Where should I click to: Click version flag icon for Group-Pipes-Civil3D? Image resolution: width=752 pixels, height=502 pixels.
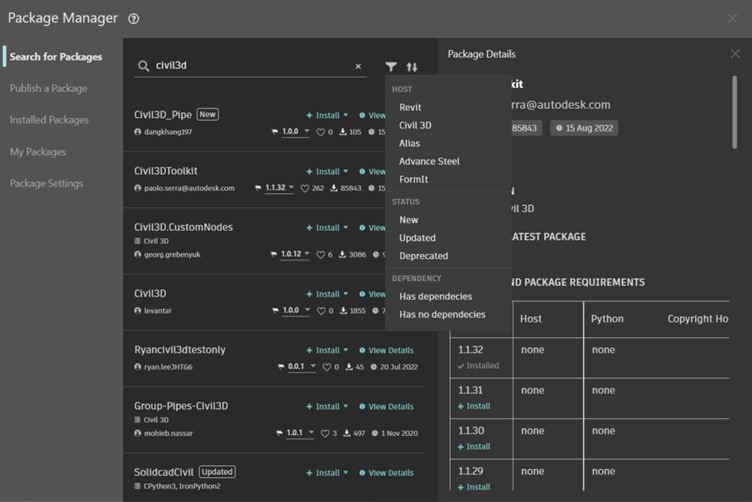click(x=280, y=433)
